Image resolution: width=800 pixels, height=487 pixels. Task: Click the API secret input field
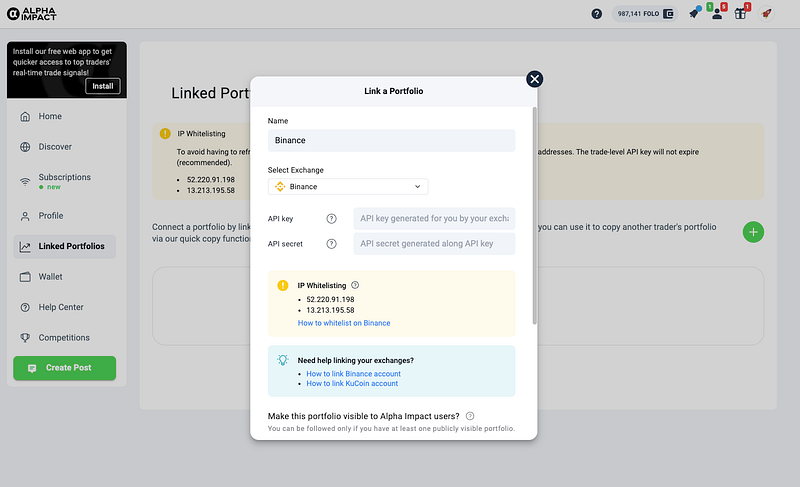pos(434,244)
